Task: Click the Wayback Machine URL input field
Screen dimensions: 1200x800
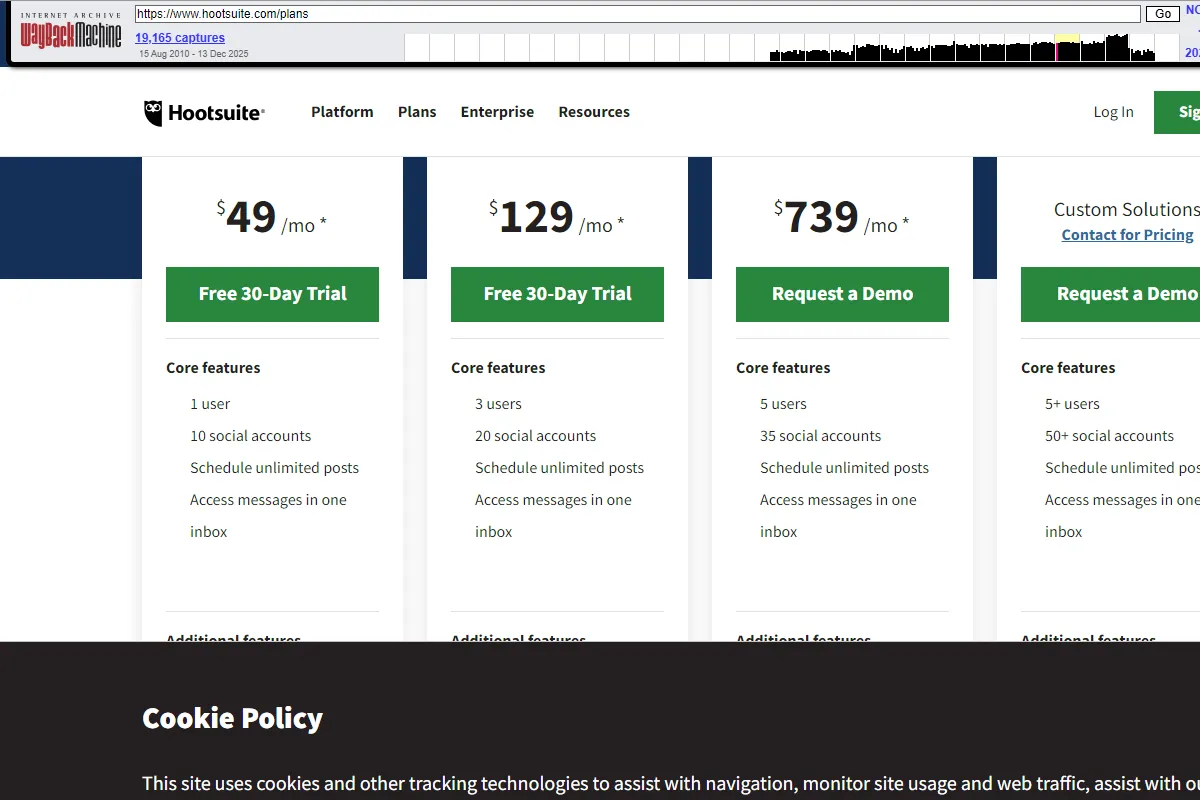Action: pos(636,13)
